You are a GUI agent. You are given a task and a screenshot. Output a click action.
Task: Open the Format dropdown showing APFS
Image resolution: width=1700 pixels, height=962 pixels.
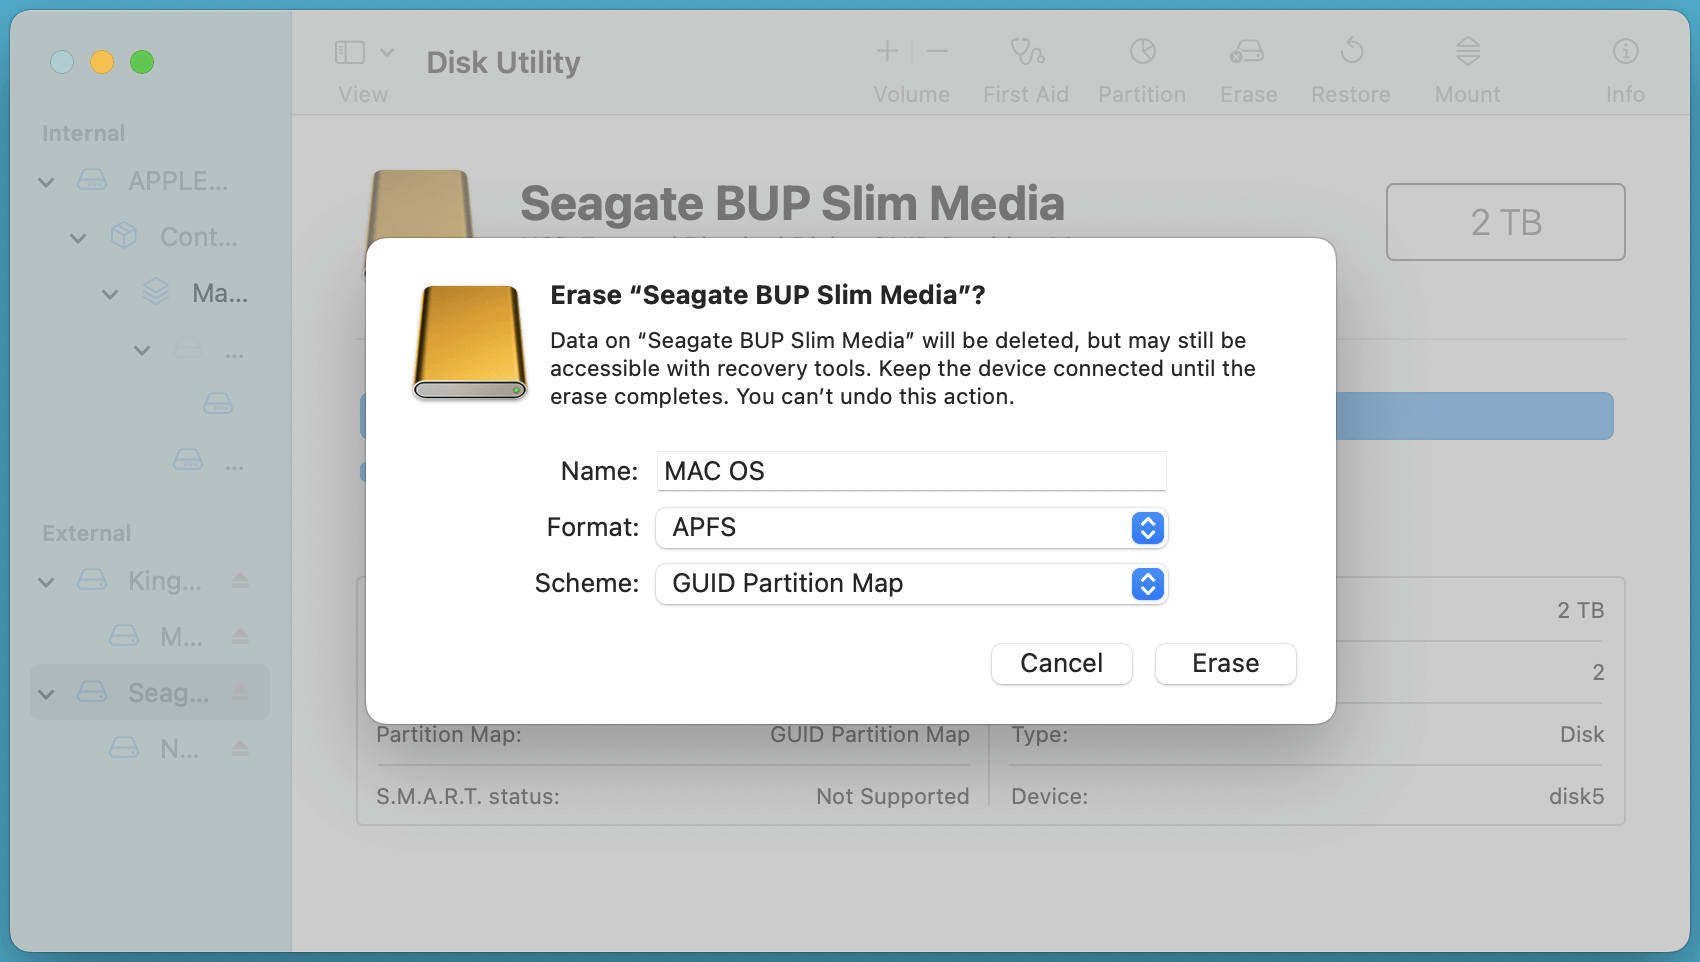(x=911, y=528)
